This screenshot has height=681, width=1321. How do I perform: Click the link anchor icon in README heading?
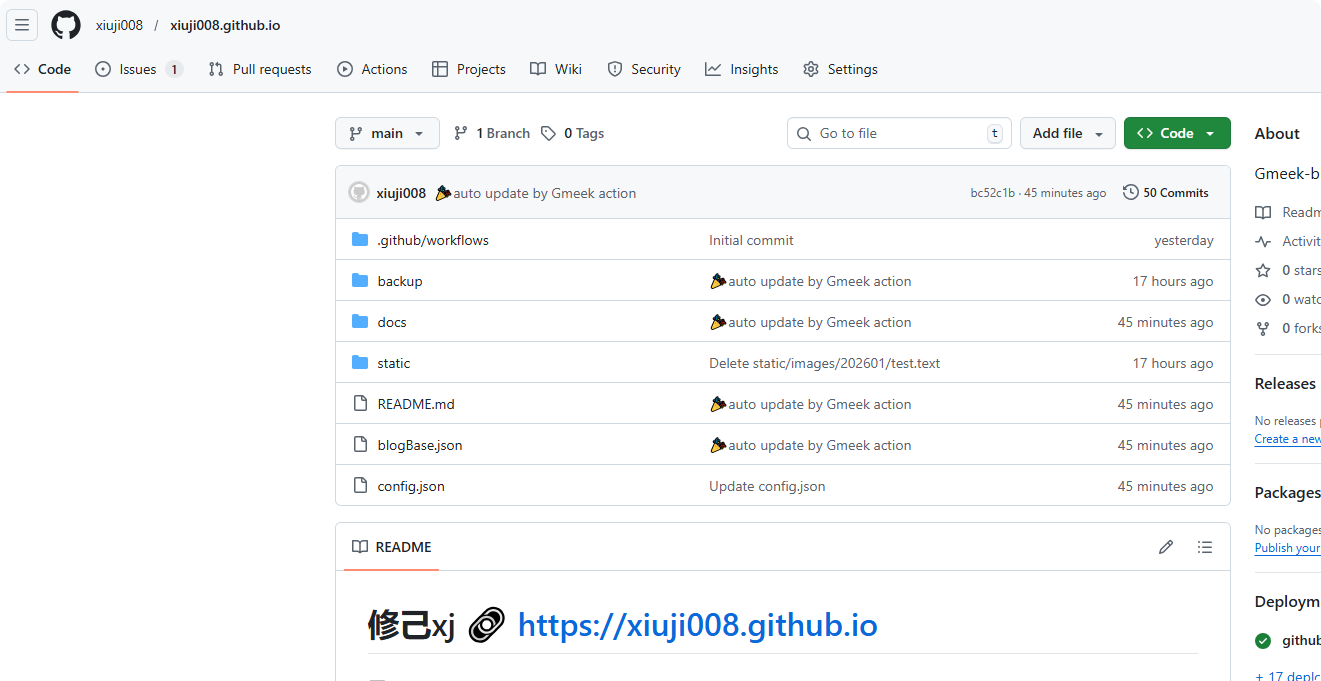486,625
